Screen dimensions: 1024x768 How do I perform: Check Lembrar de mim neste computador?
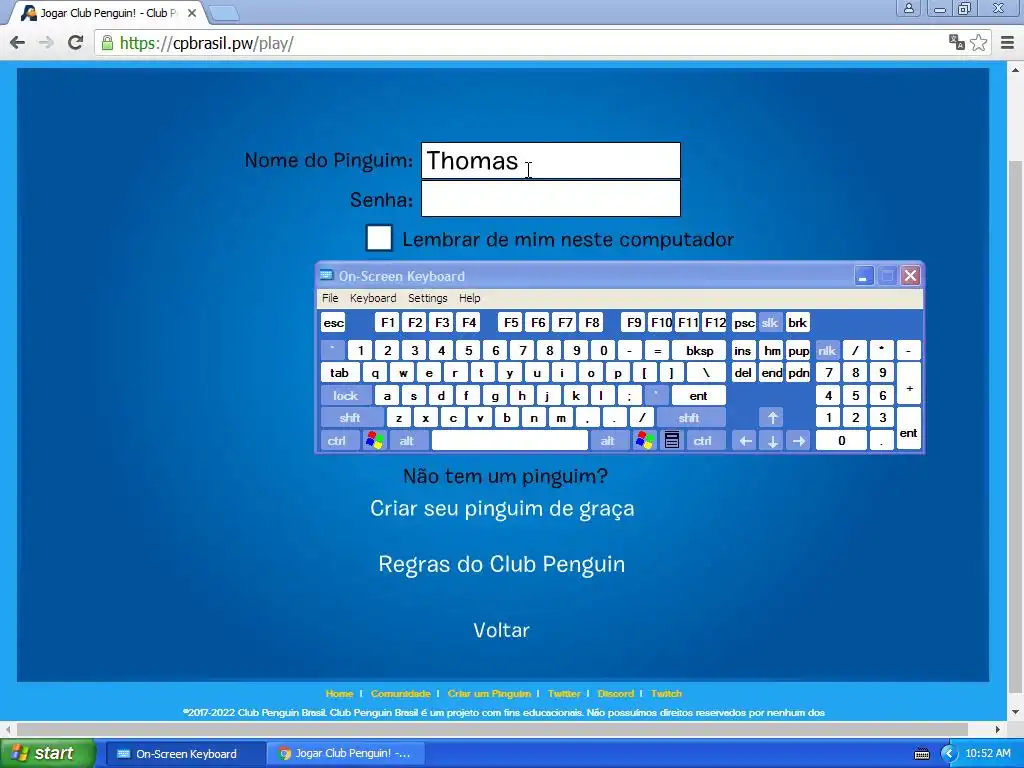click(x=379, y=238)
